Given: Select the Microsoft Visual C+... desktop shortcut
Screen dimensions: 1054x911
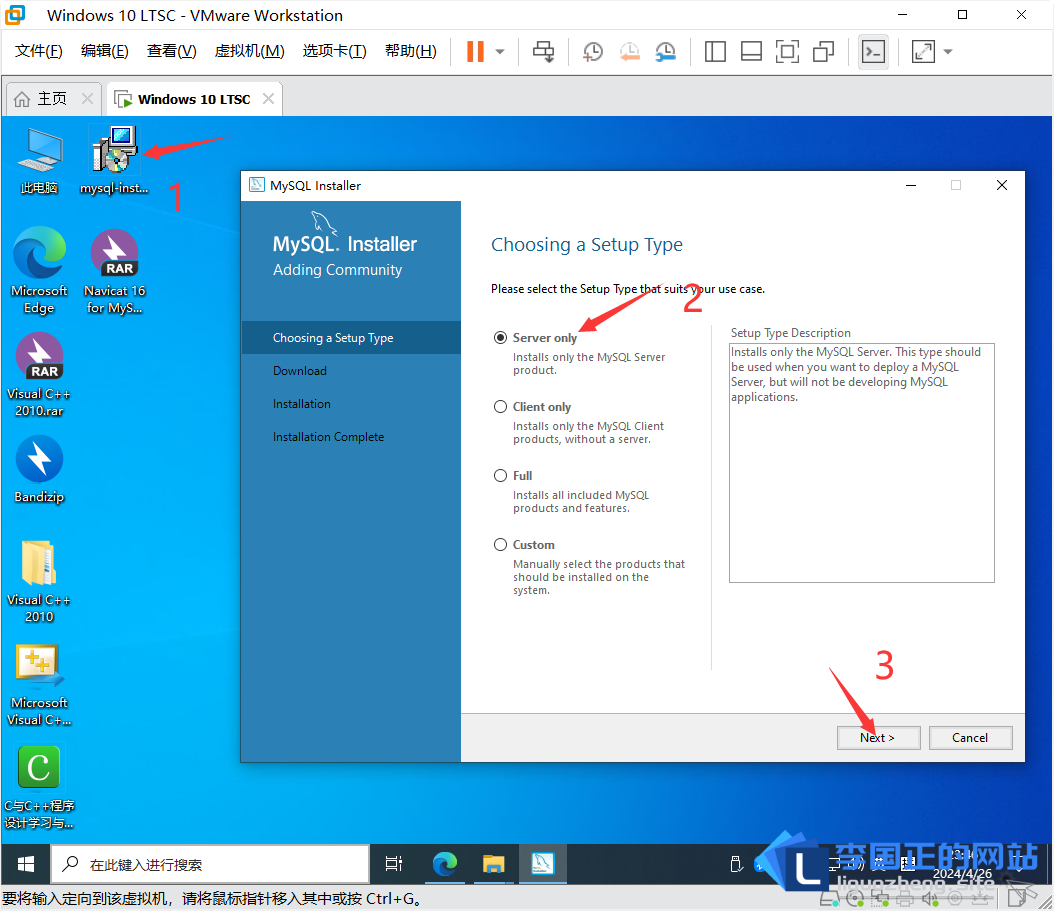Looking at the screenshot, I should [x=39, y=685].
